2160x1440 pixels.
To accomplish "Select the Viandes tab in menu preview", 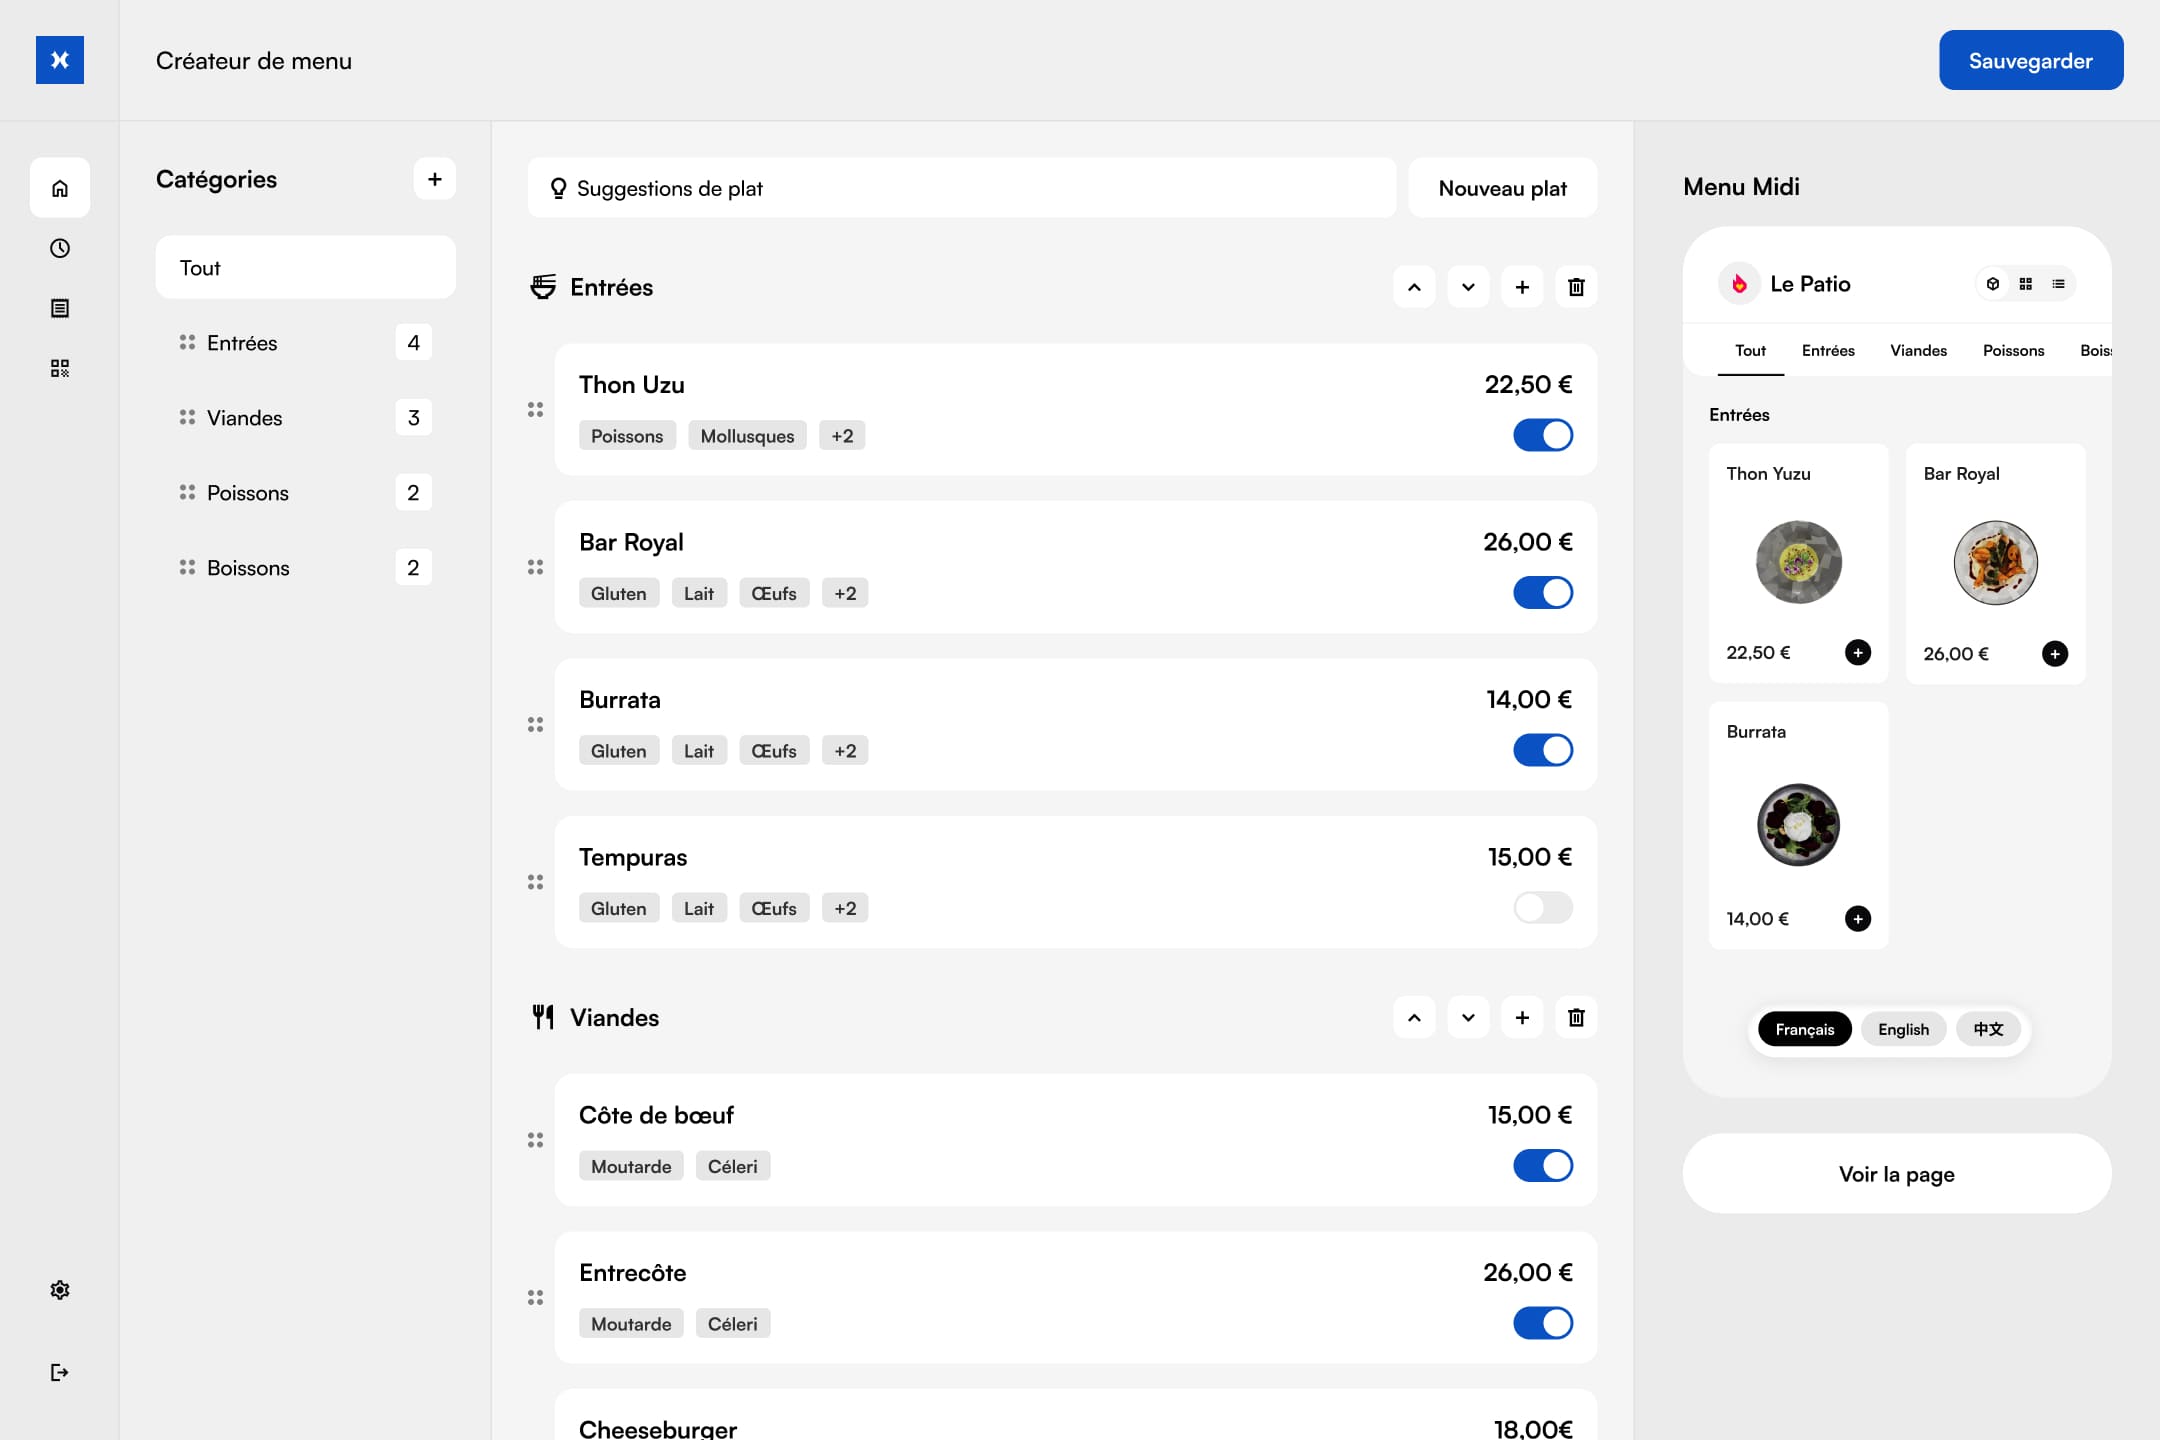I will click(x=1918, y=350).
